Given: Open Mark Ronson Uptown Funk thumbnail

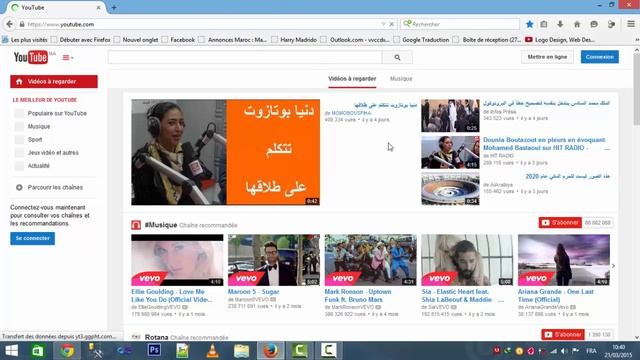Looking at the screenshot, I should [x=370, y=260].
